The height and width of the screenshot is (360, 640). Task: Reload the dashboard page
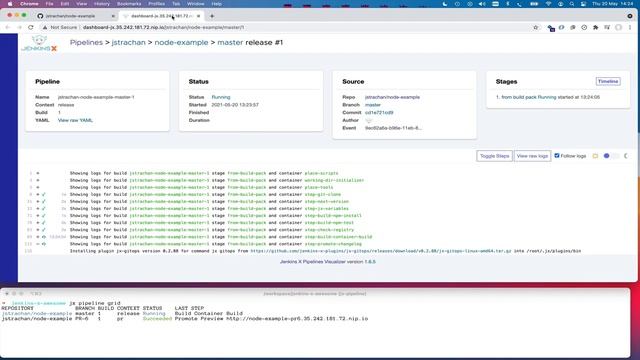pos(31,27)
